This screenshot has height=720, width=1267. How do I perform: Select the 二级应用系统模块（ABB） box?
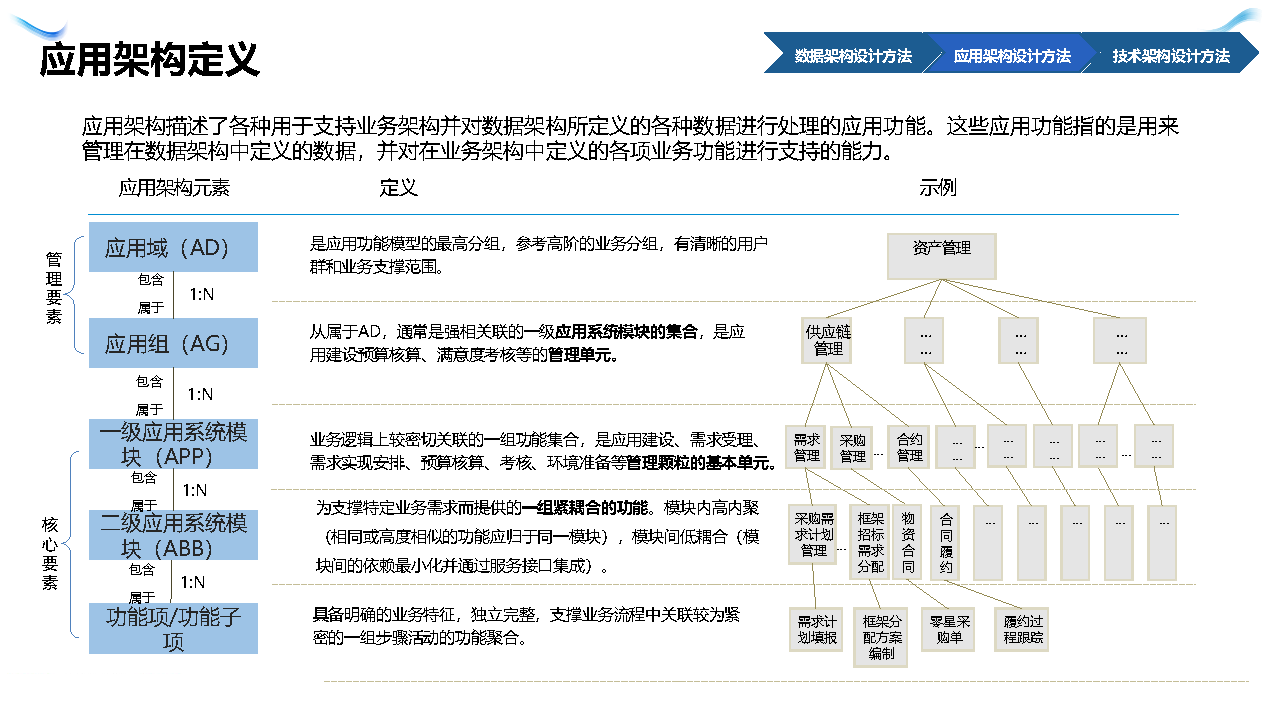(173, 535)
